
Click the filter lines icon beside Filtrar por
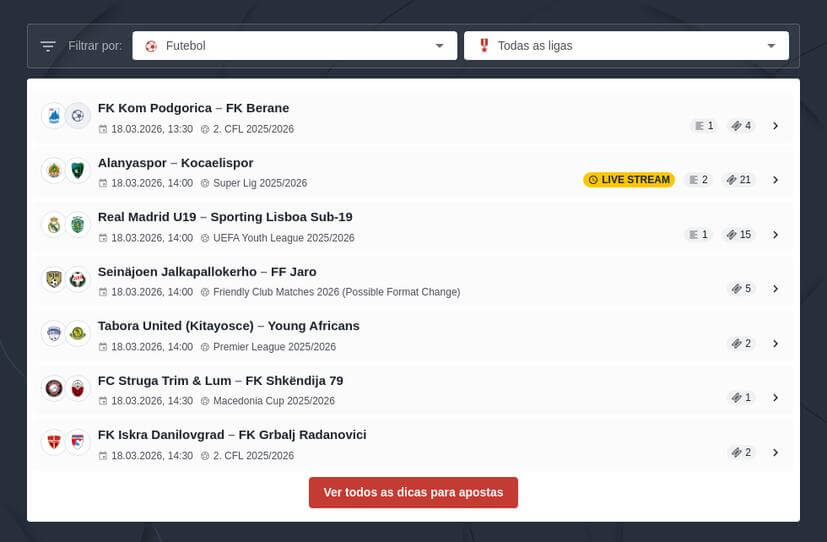pyautogui.click(x=48, y=46)
